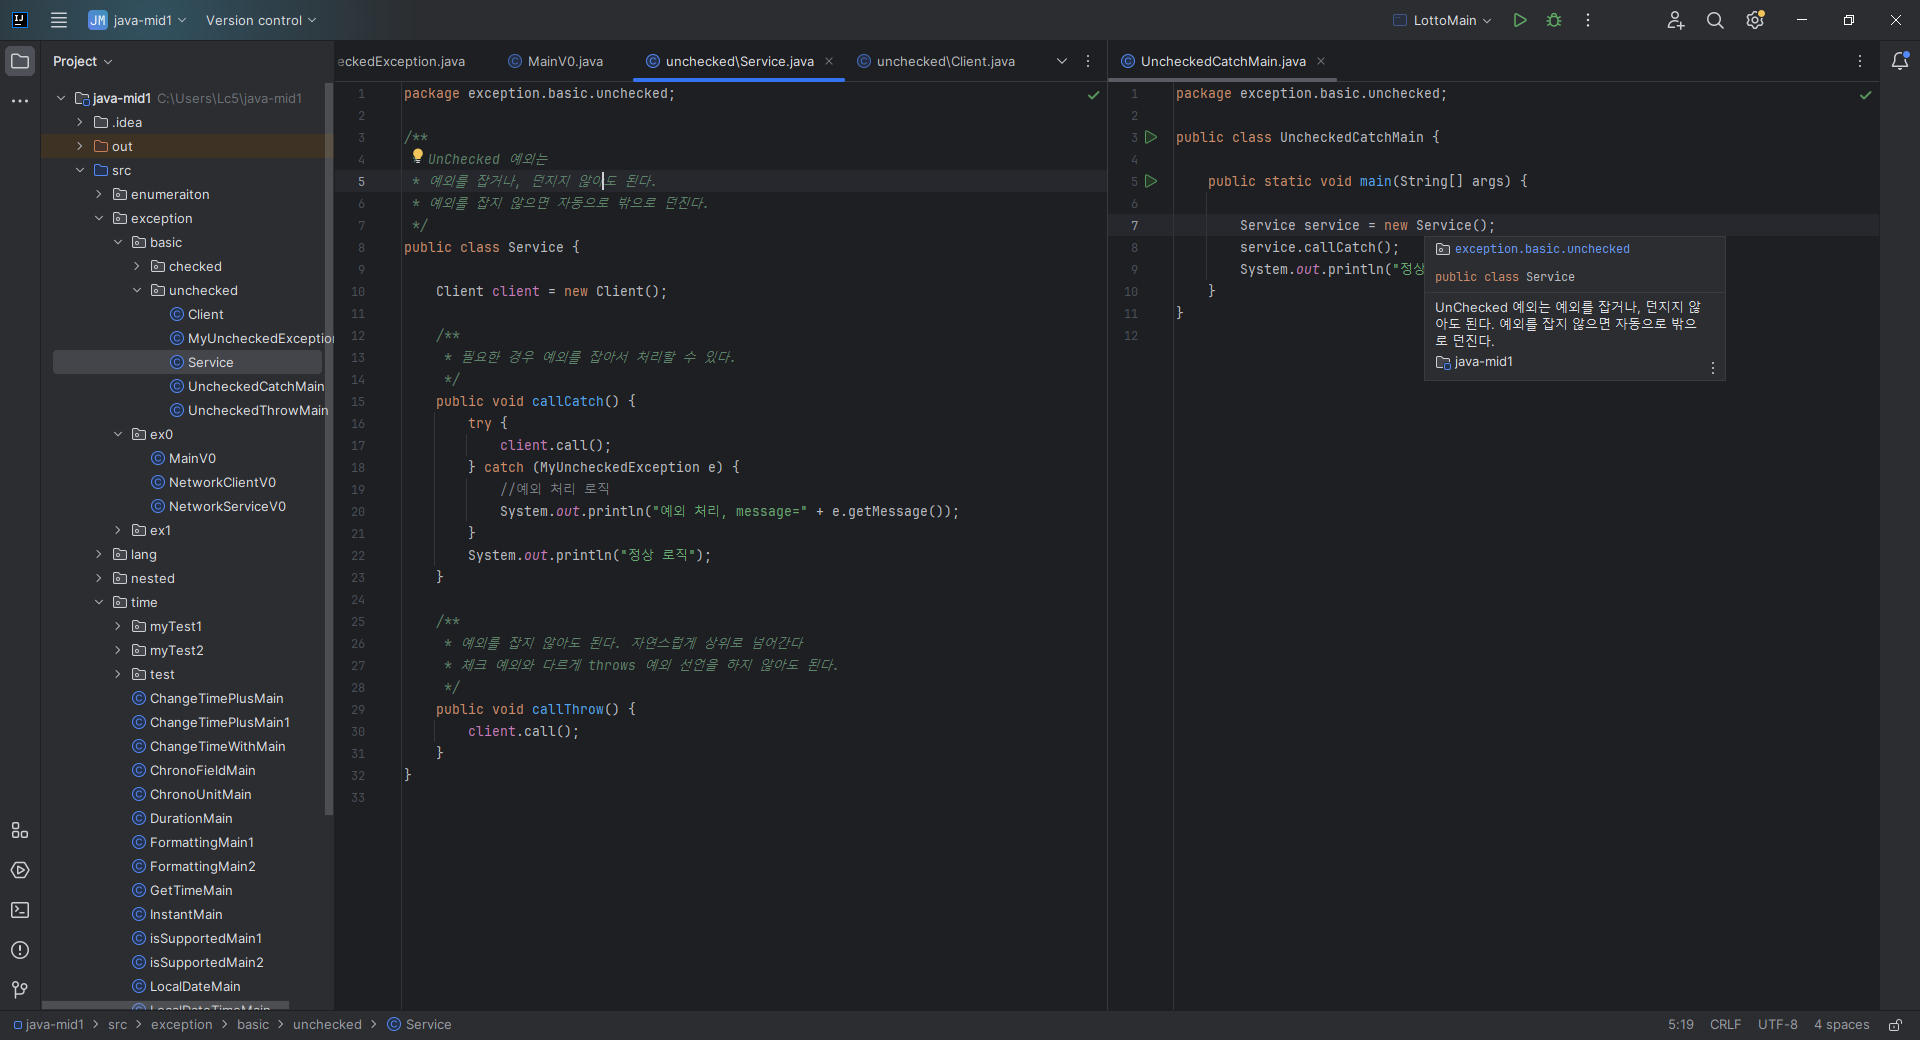Image resolution: width=1920 pixels, height=1040 pixels.
Task: Click the intention light bulb icon
Action: point(418,156)
